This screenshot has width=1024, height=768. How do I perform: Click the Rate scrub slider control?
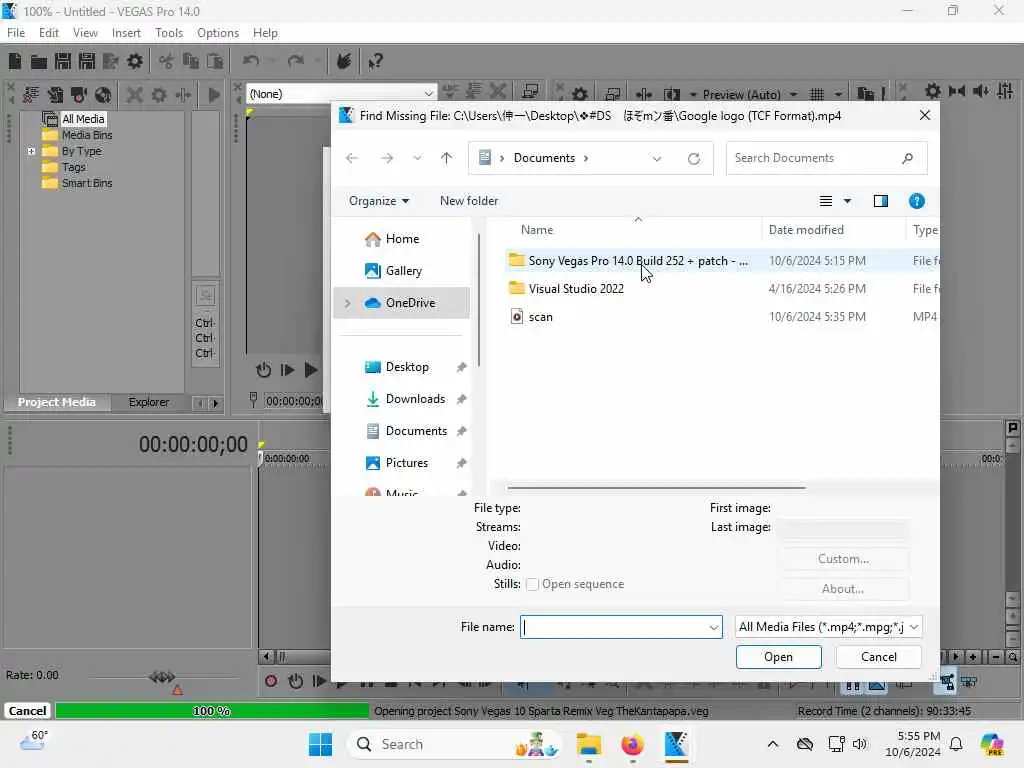click(x=162, y=677)
